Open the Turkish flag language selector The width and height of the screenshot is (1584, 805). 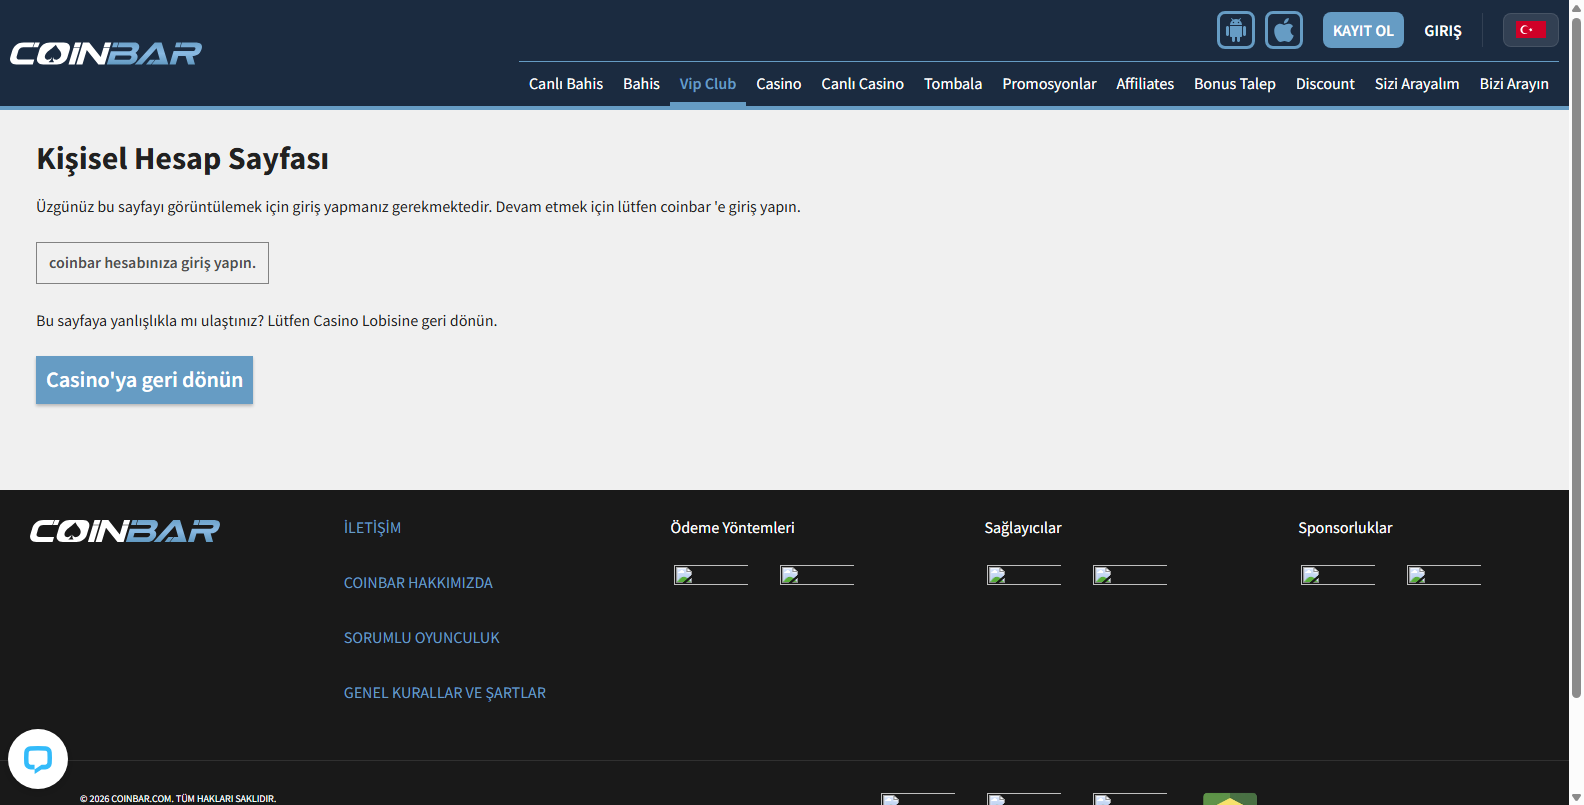pyautogui.click(x=1529, y=30)
